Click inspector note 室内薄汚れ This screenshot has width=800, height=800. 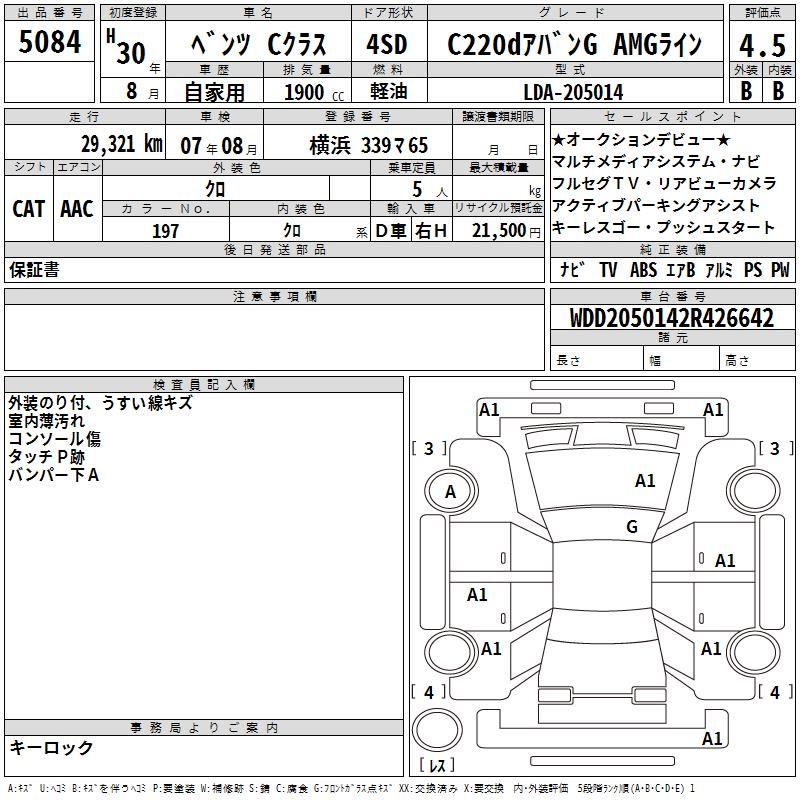click(46, 421)
